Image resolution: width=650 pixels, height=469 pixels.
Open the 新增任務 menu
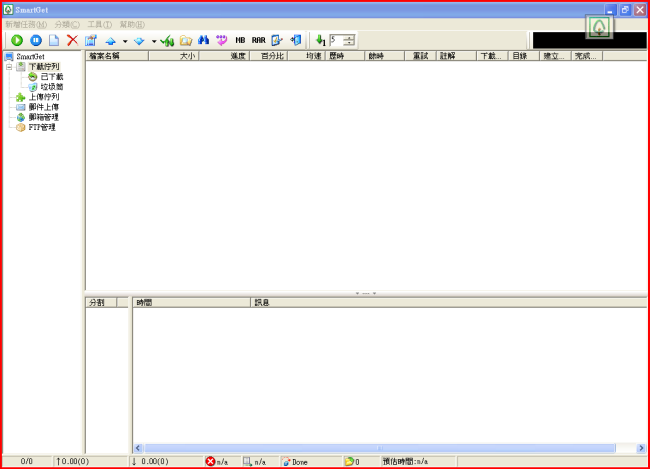tap(25, 24)
